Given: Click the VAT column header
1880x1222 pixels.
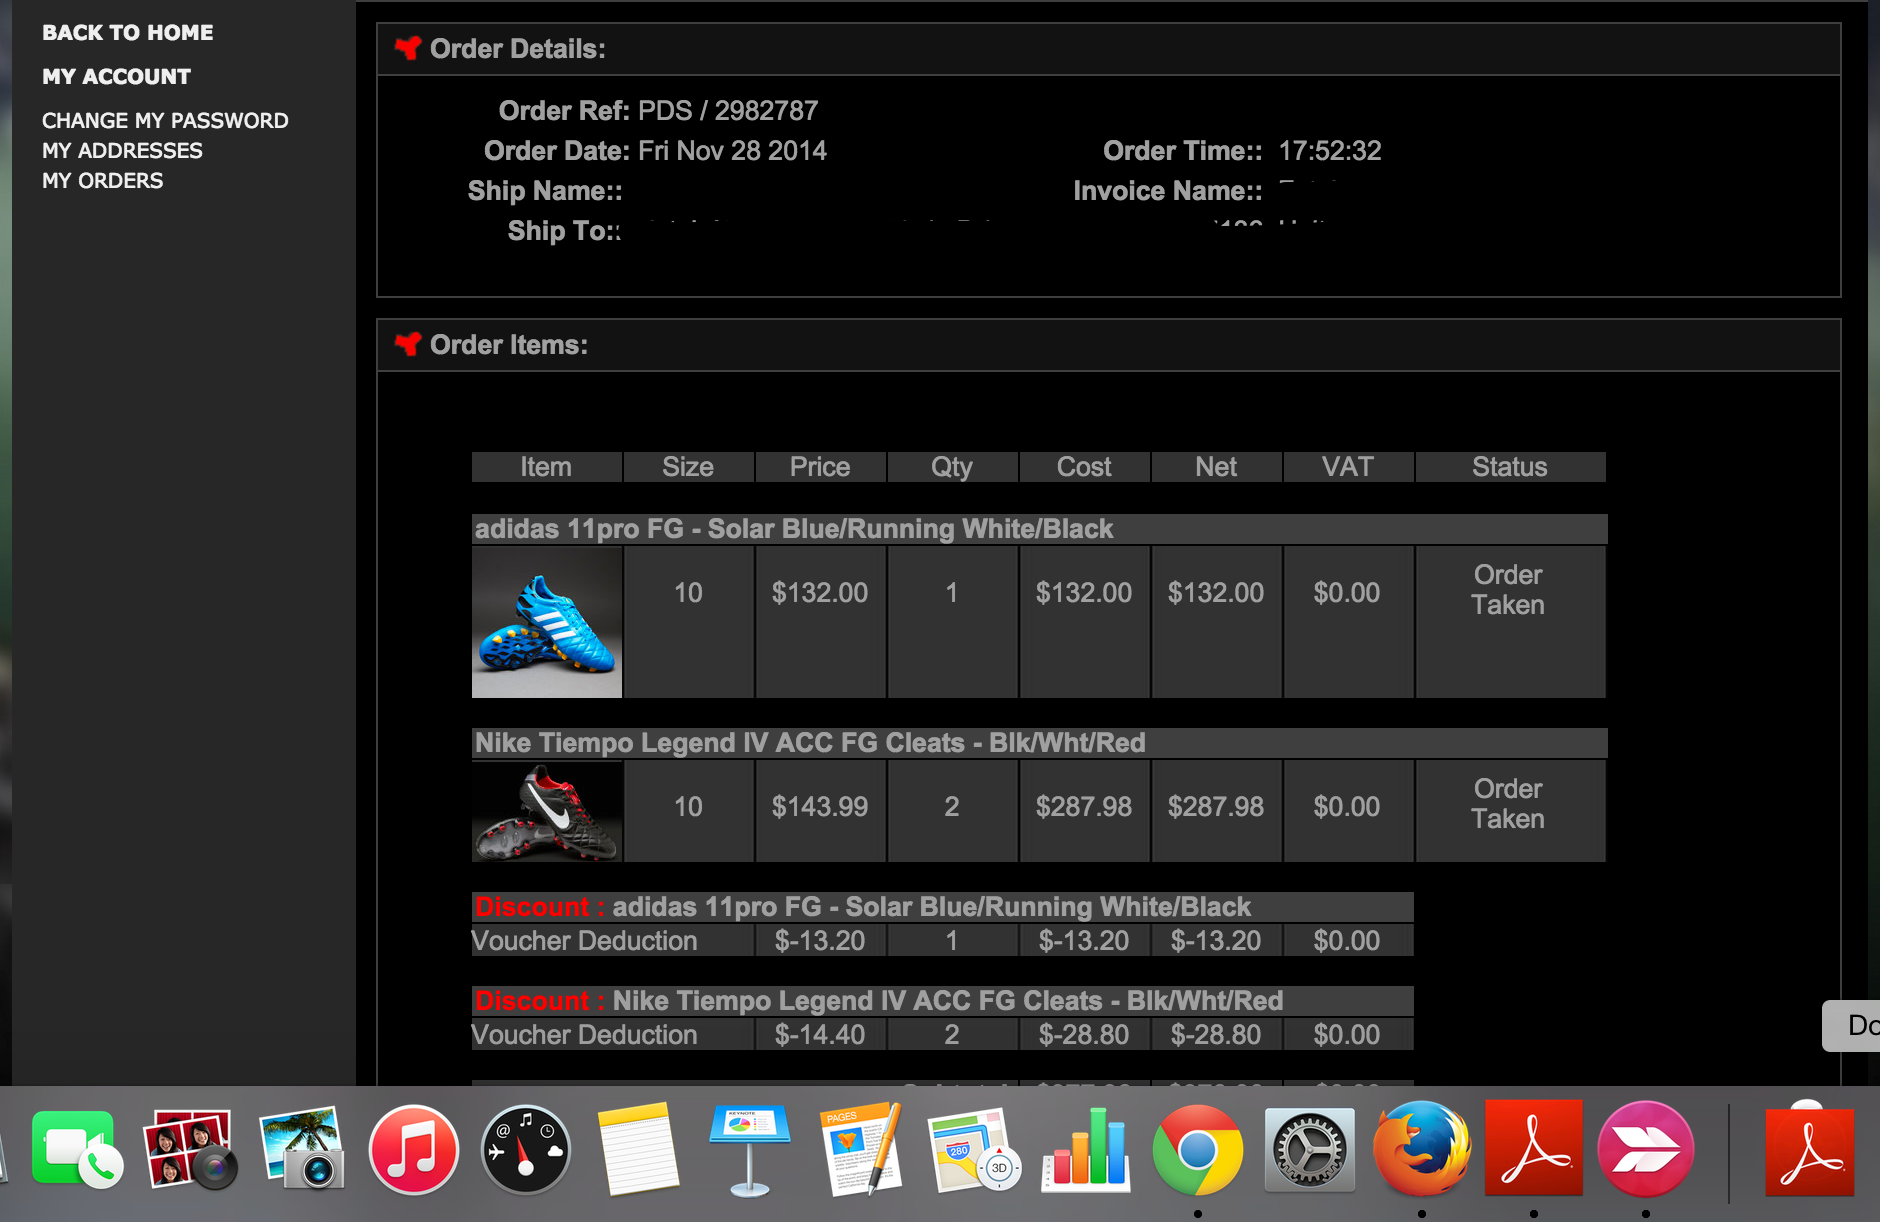Looking at the screenshot, I should click(x=1348, y=467).
